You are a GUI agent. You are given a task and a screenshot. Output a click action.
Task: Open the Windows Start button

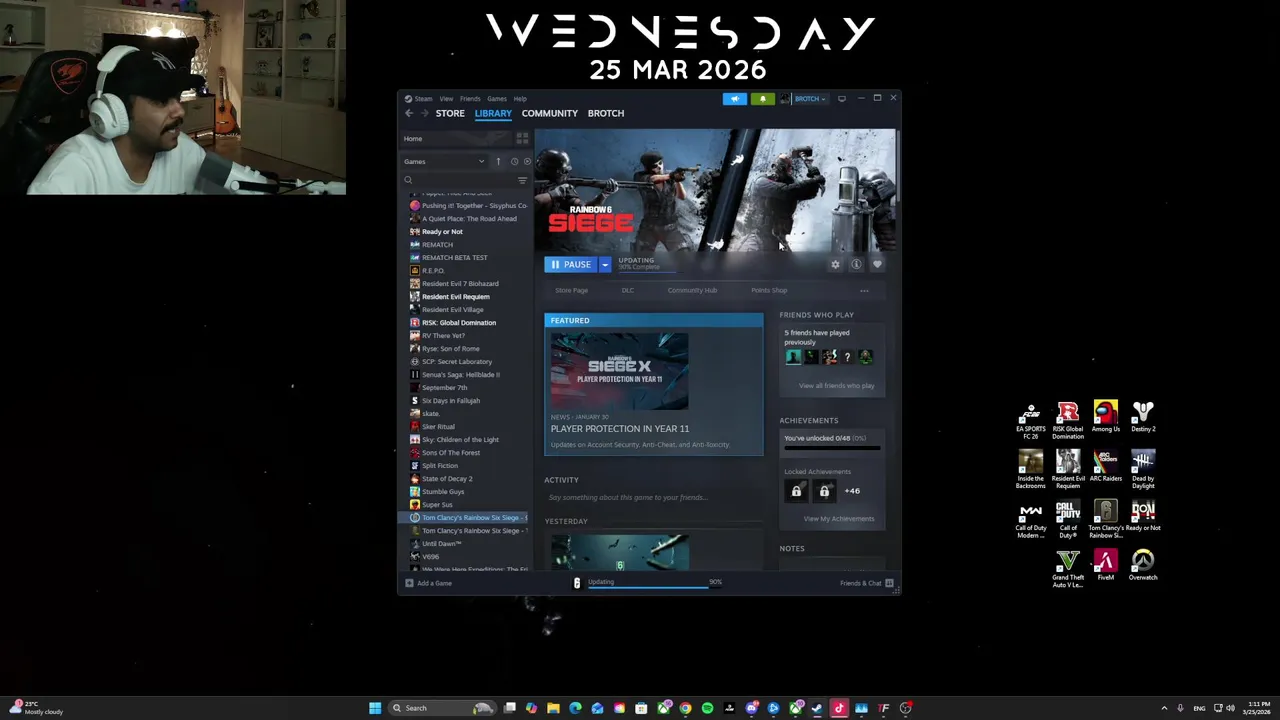coord(375,708)
